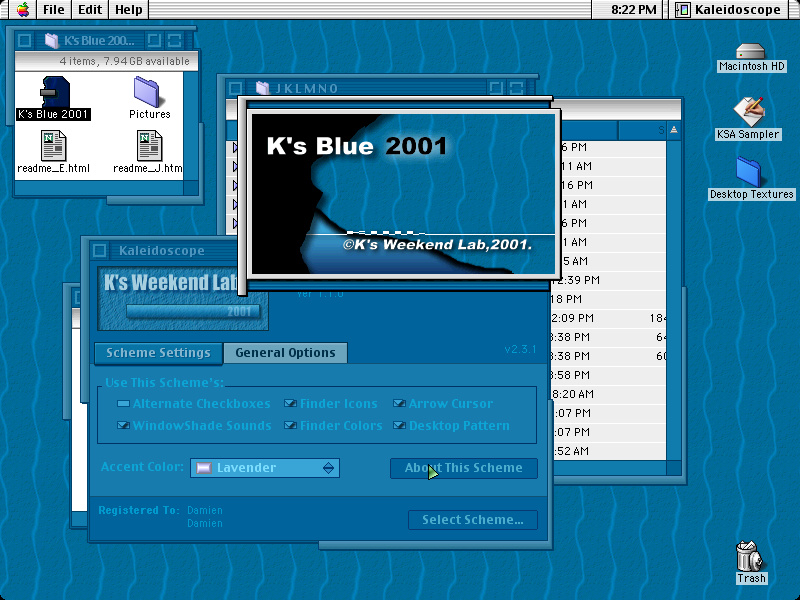
Task: Click the close box of JKLMNO window
Action: coord(235,88)
